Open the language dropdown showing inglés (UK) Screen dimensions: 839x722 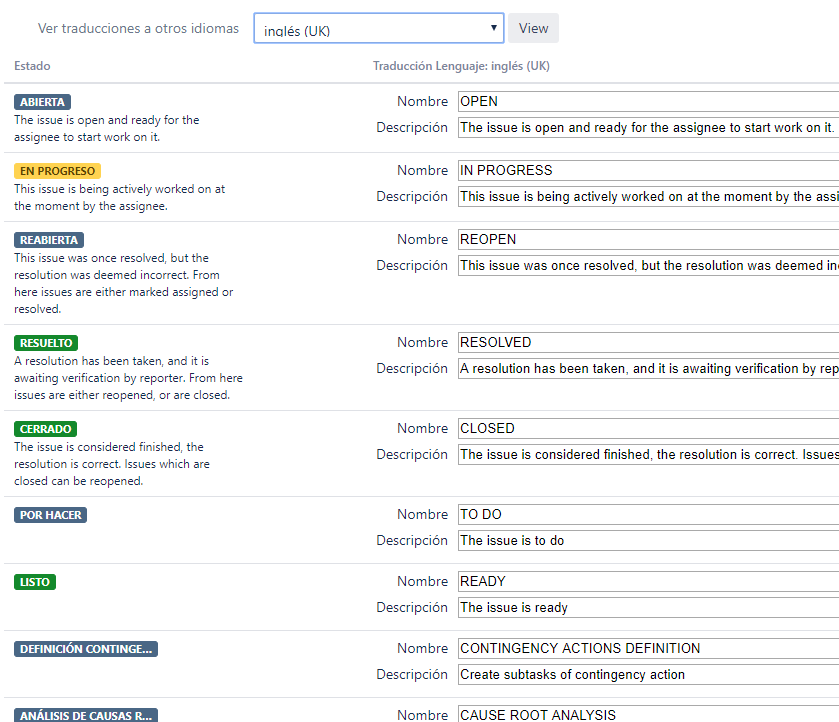click(378, 28)
